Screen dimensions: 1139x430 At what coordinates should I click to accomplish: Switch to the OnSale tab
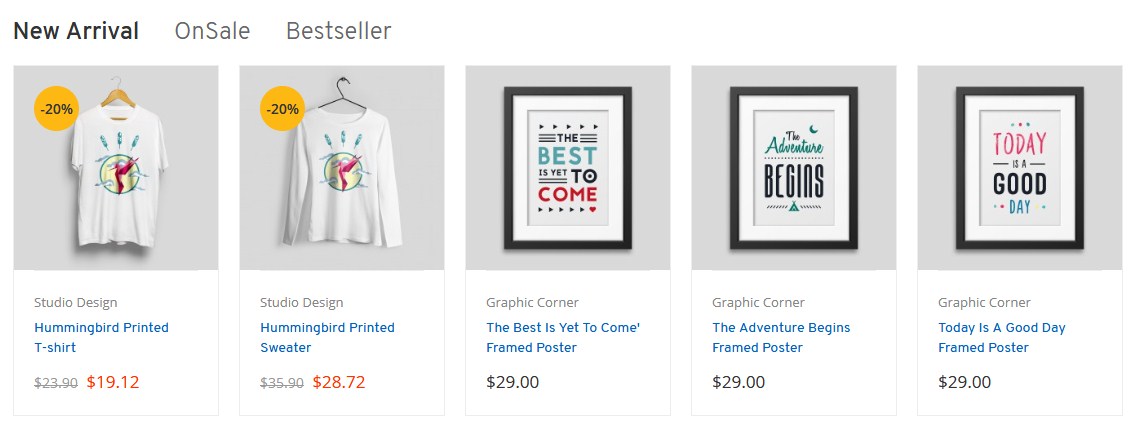coord(212,31)
